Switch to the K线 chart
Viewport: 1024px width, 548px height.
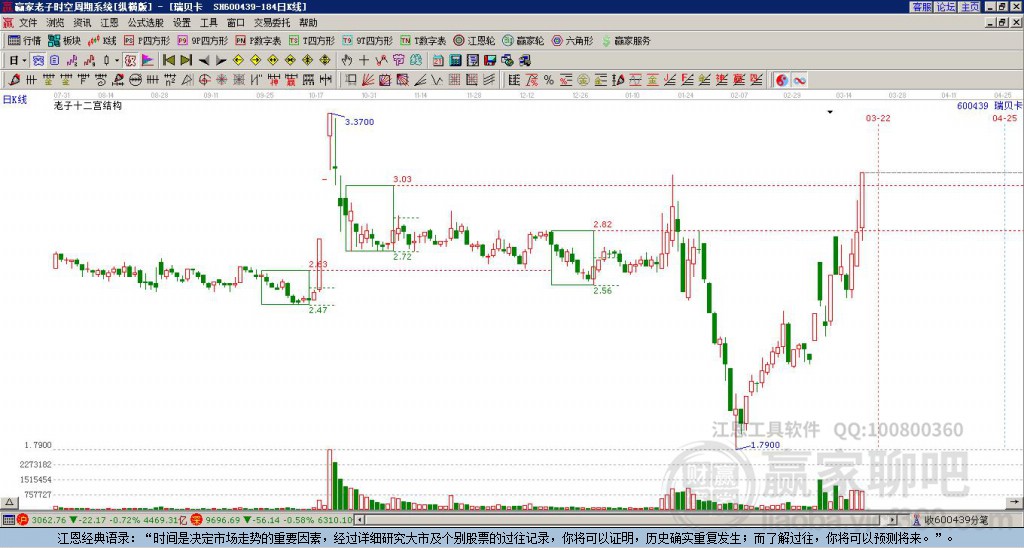(102, 40)
